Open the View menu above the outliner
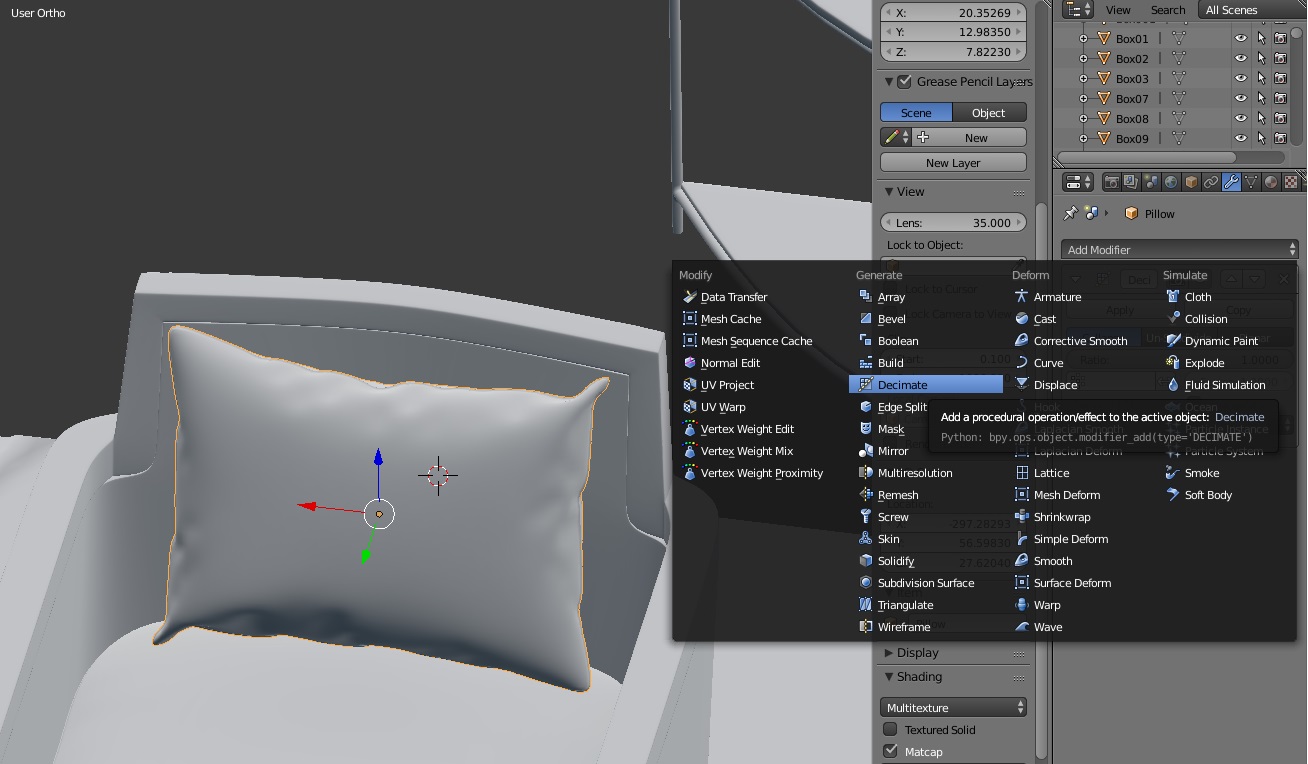Image resolution: width=1308 pixels, height=764 pixels. tap(1118, 9)
